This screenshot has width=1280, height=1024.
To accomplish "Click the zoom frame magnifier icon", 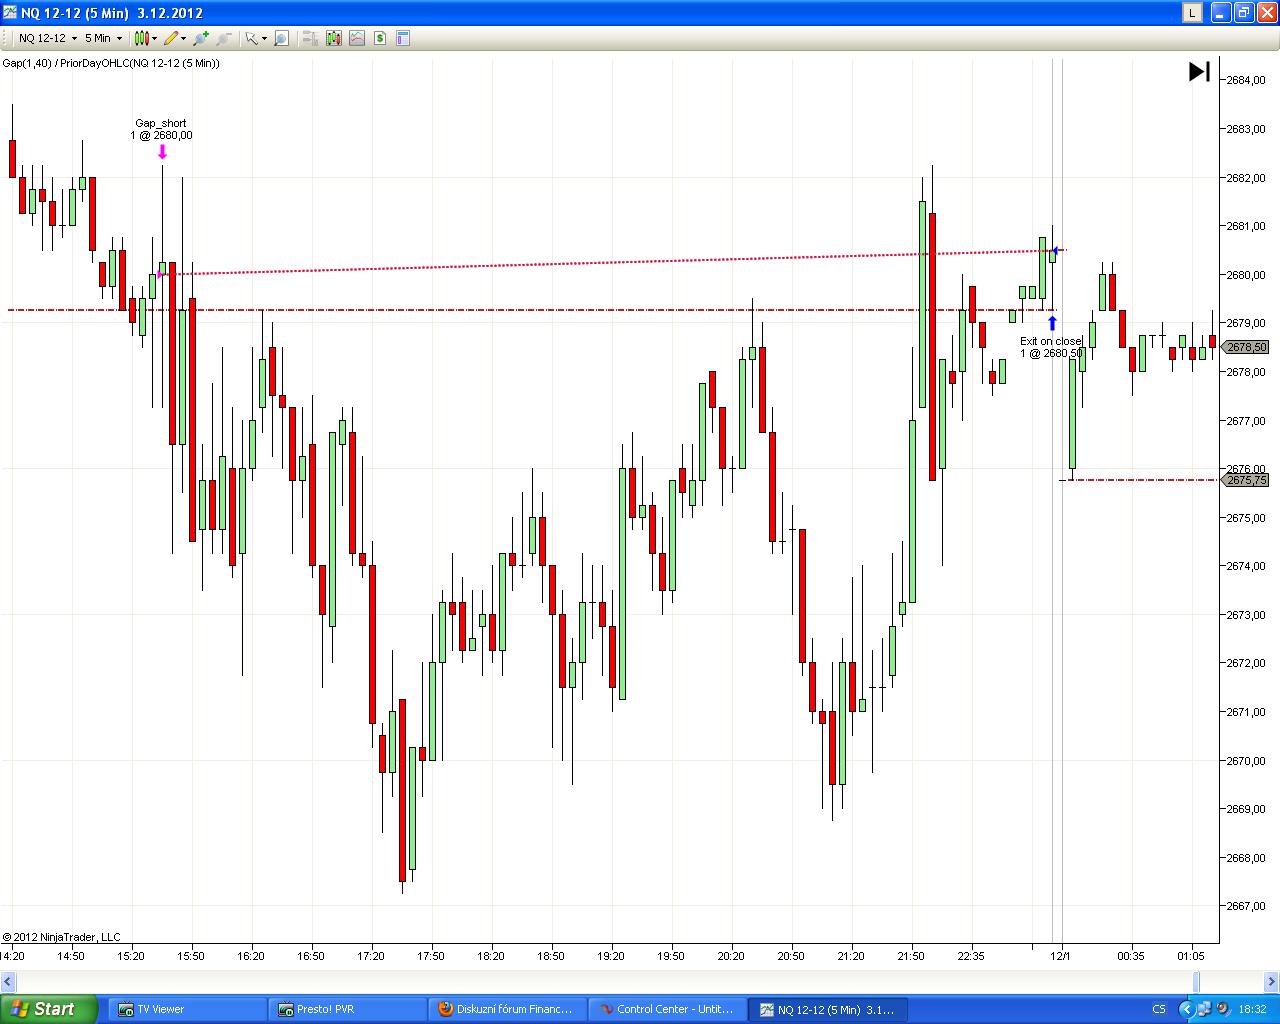I will coord(282,38).
